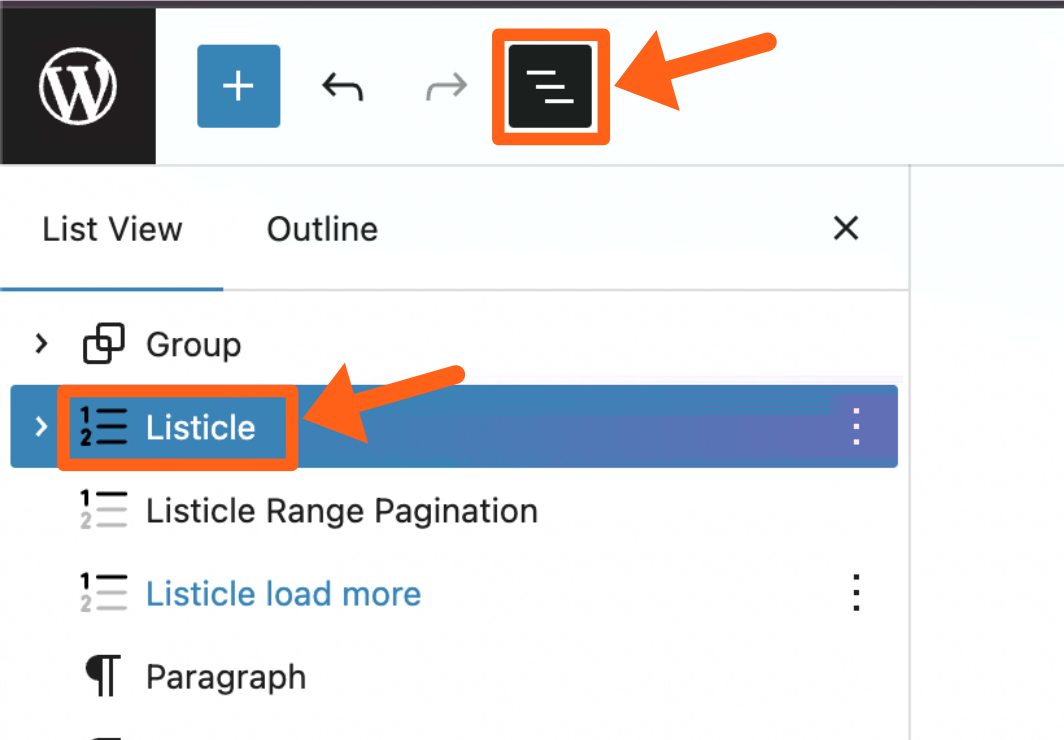This screenshot has height=740, width=1064.
Task: Select the Group block label
Action: pos(193,345)
